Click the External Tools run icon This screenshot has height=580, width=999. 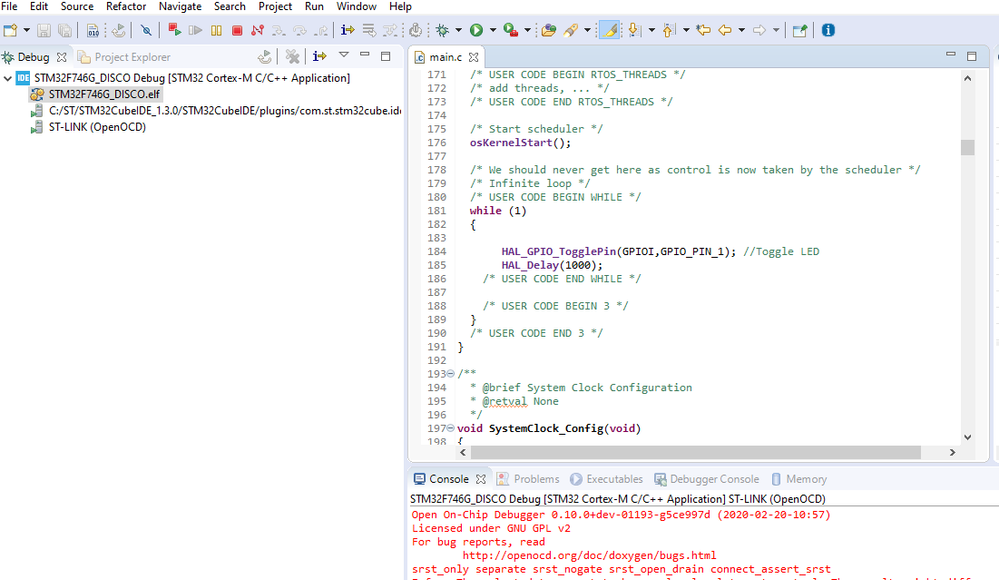[x=510, y=30]
